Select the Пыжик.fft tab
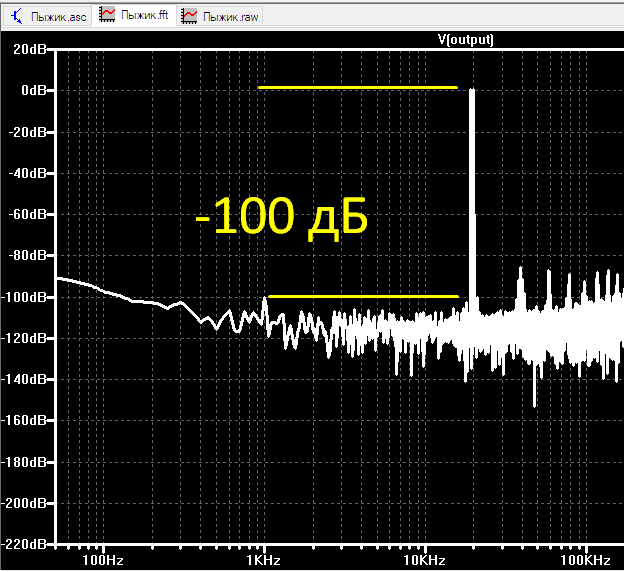This screenshot has width=624, height=572. (x=134, y=16)
